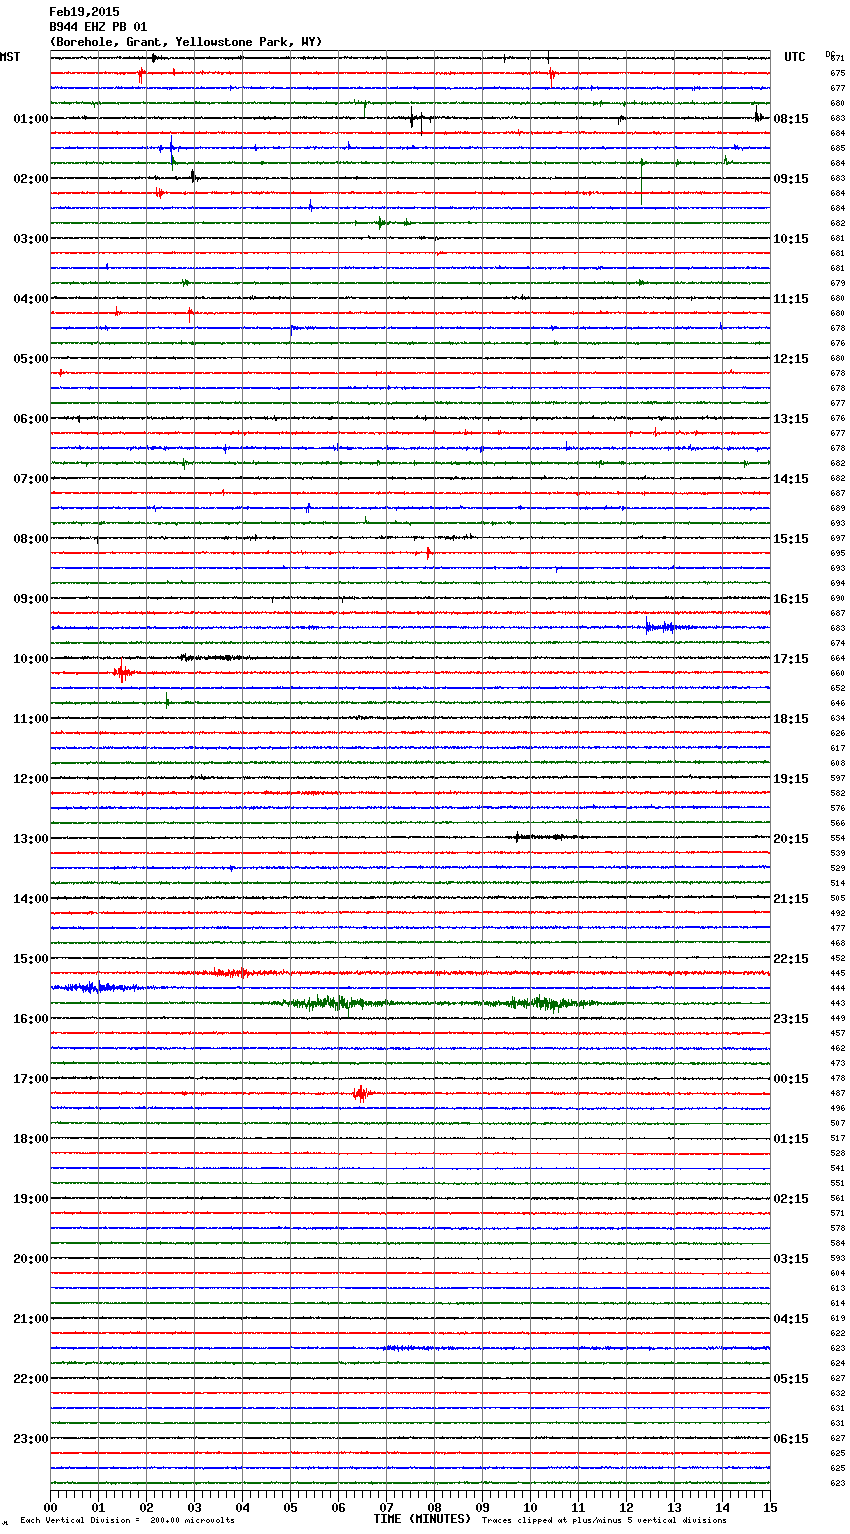Select the 00:15 UTC time label
The width and height of the screenshot is (850, 1534).
[x=791, y=1079]
